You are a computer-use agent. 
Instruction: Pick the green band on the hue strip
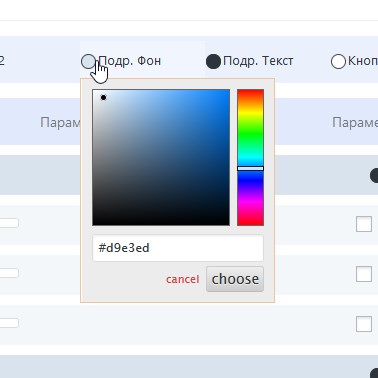click(250, 135)
